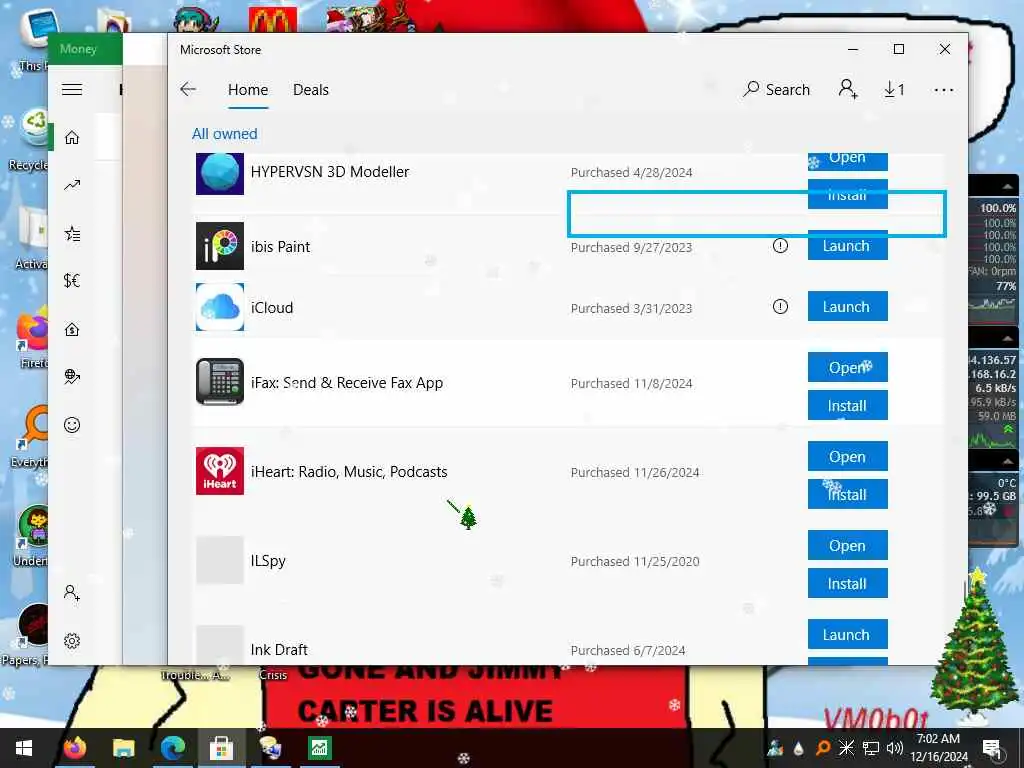
Task: Switch to Money app on taskbar
Action: (x=319, y=748)
